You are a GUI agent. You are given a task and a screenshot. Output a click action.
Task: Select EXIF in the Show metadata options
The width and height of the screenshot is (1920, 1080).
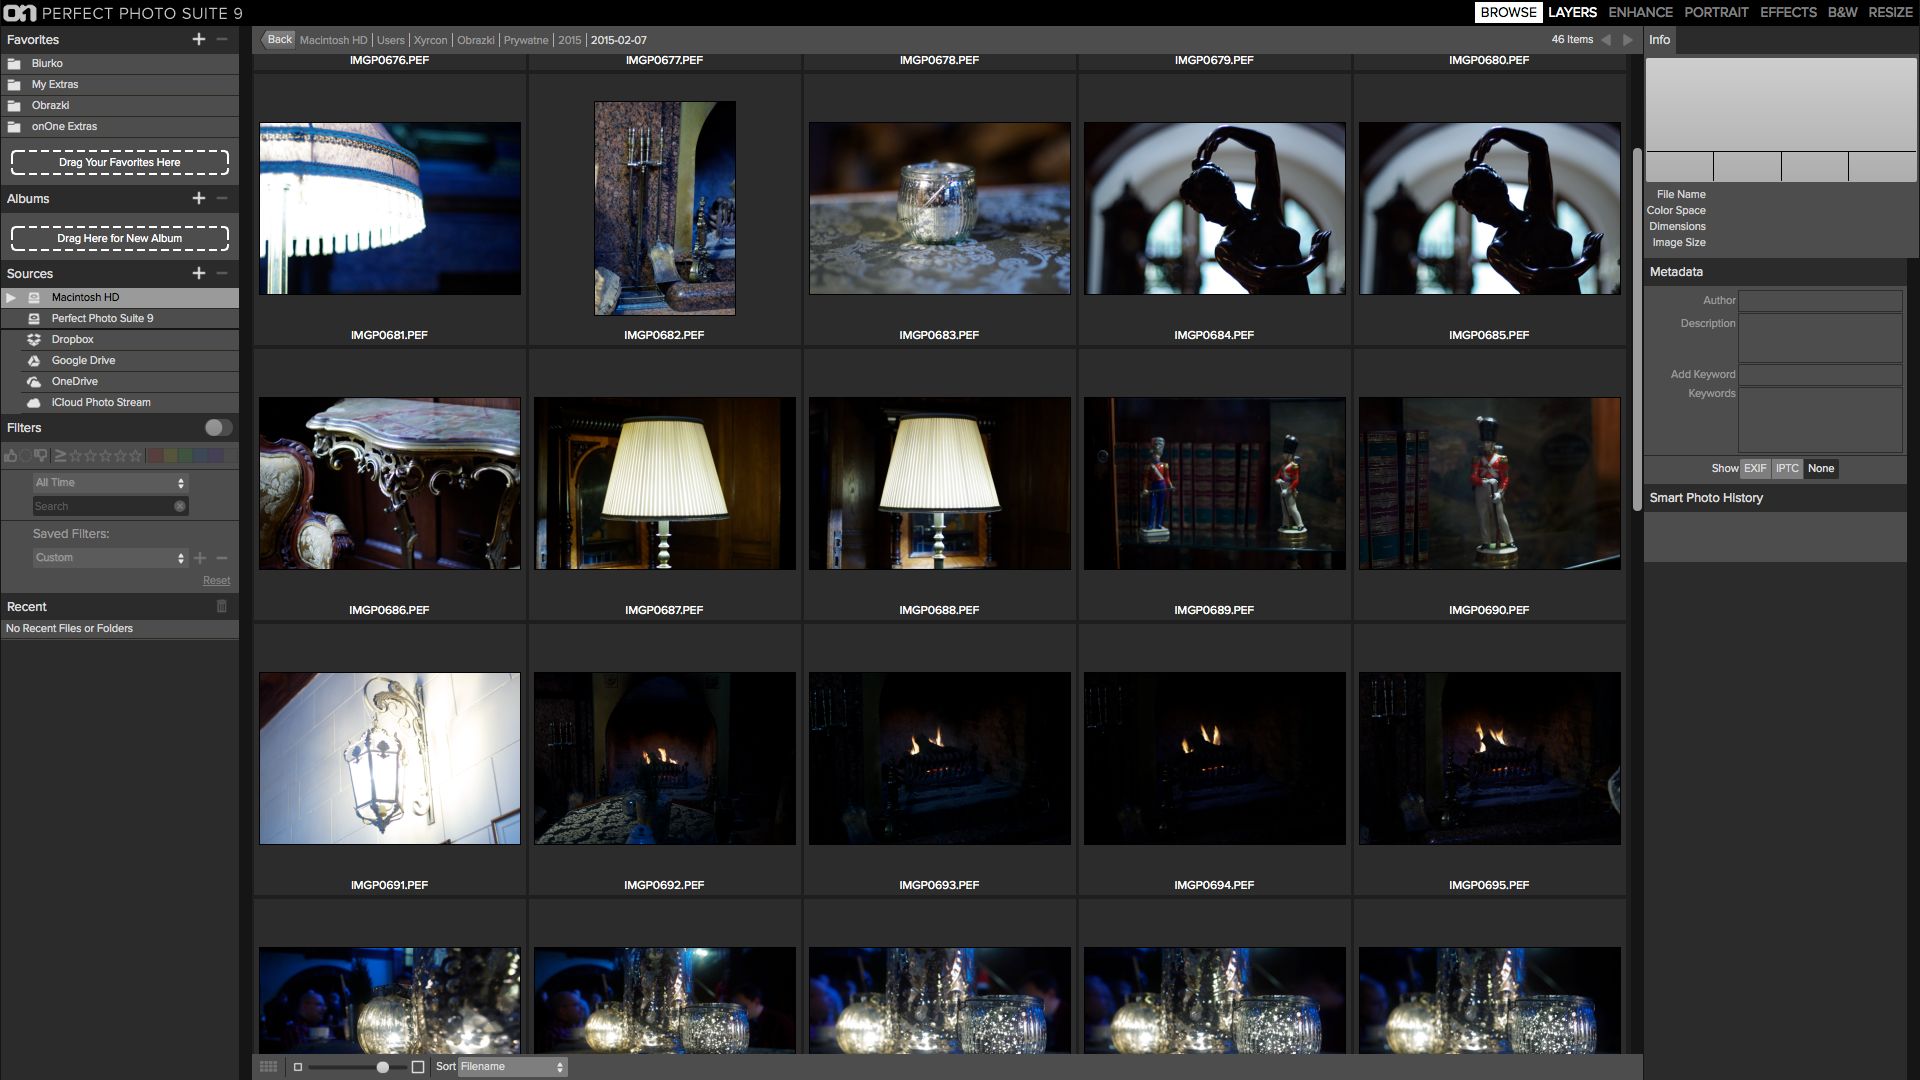[1755, 468]
